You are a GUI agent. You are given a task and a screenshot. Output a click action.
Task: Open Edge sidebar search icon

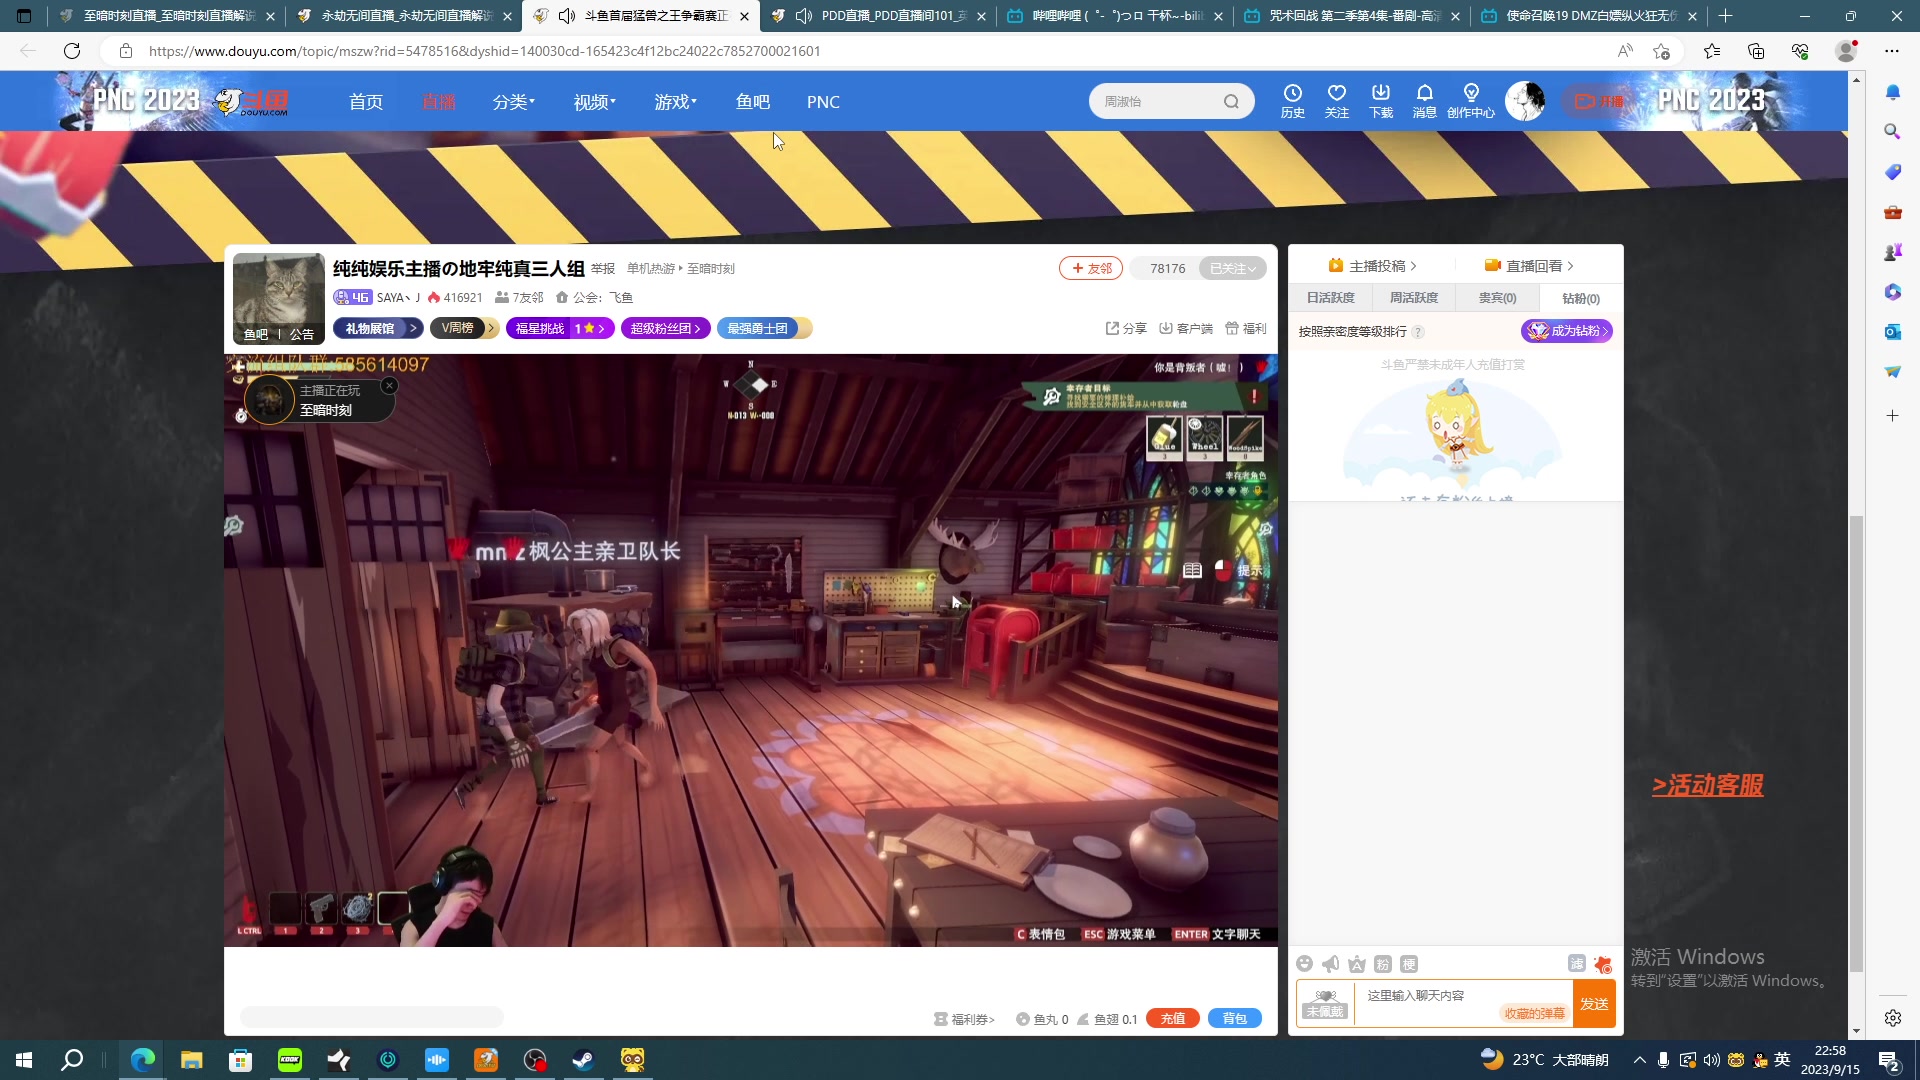tap(1892, 131)
